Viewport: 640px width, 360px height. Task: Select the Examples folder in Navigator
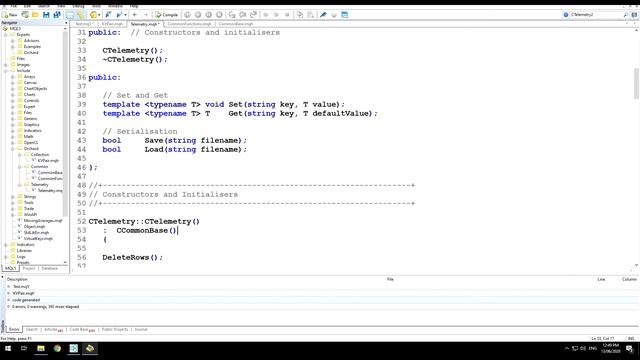(x=32, y=47)
